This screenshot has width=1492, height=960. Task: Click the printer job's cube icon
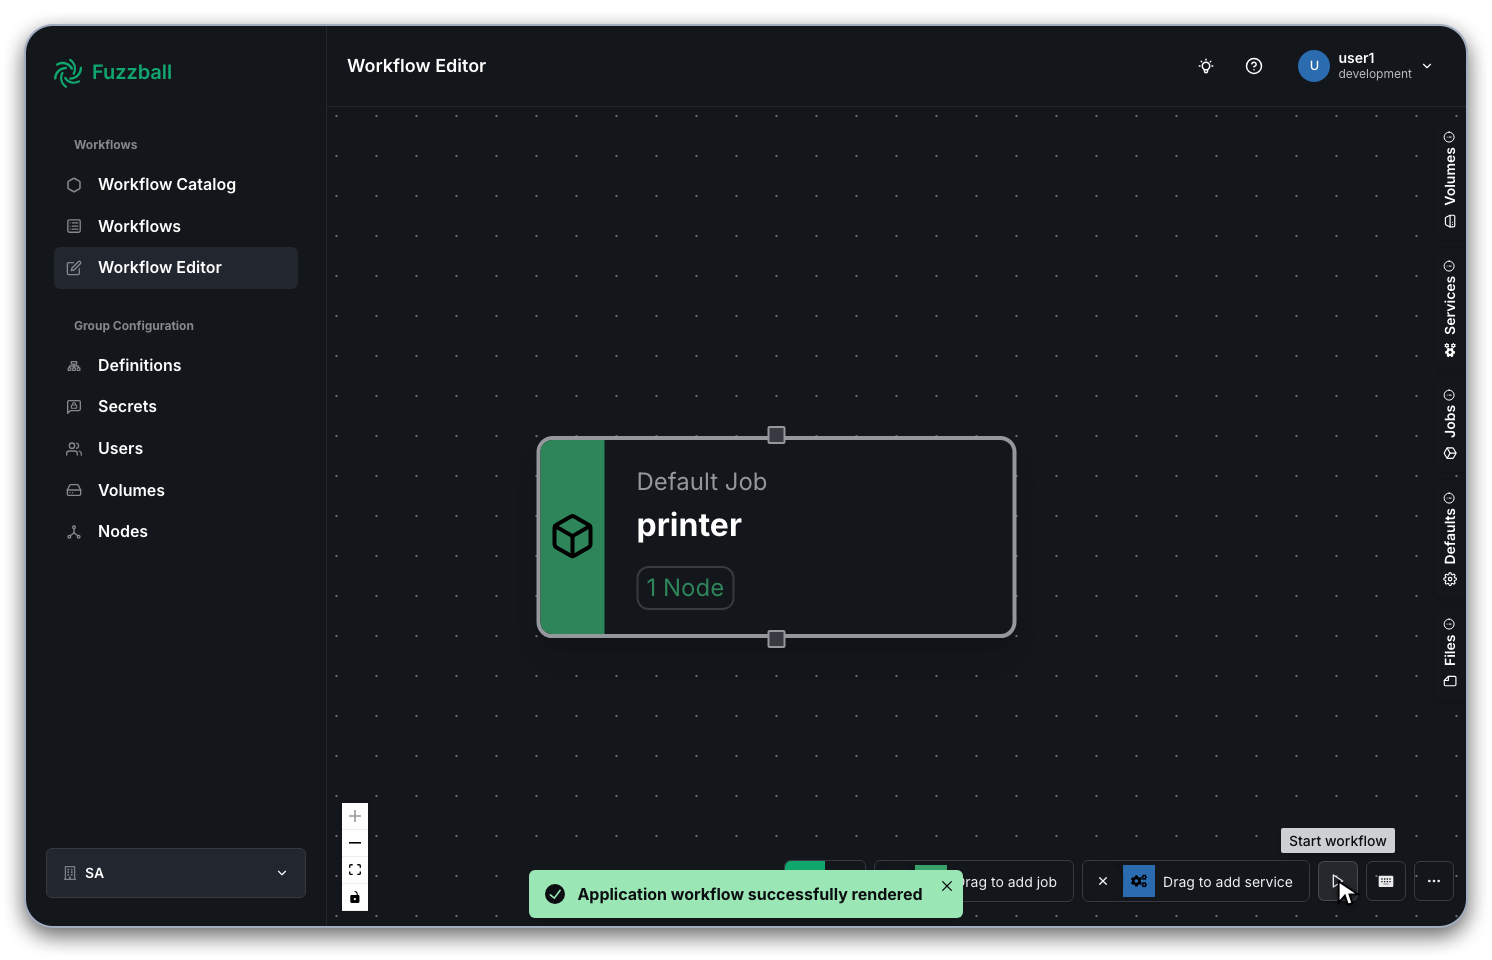[572, 536]
